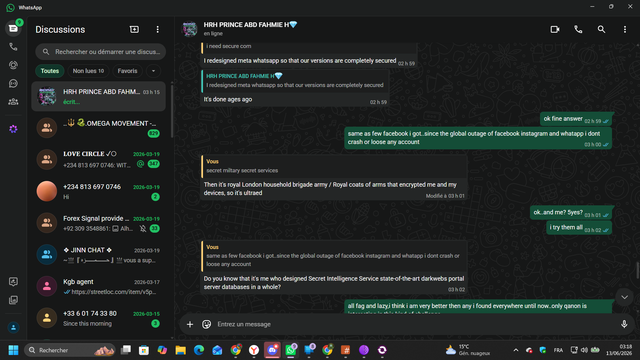640x360 pixels.
Task: Open contact info via header name
Action: (250, 25)
